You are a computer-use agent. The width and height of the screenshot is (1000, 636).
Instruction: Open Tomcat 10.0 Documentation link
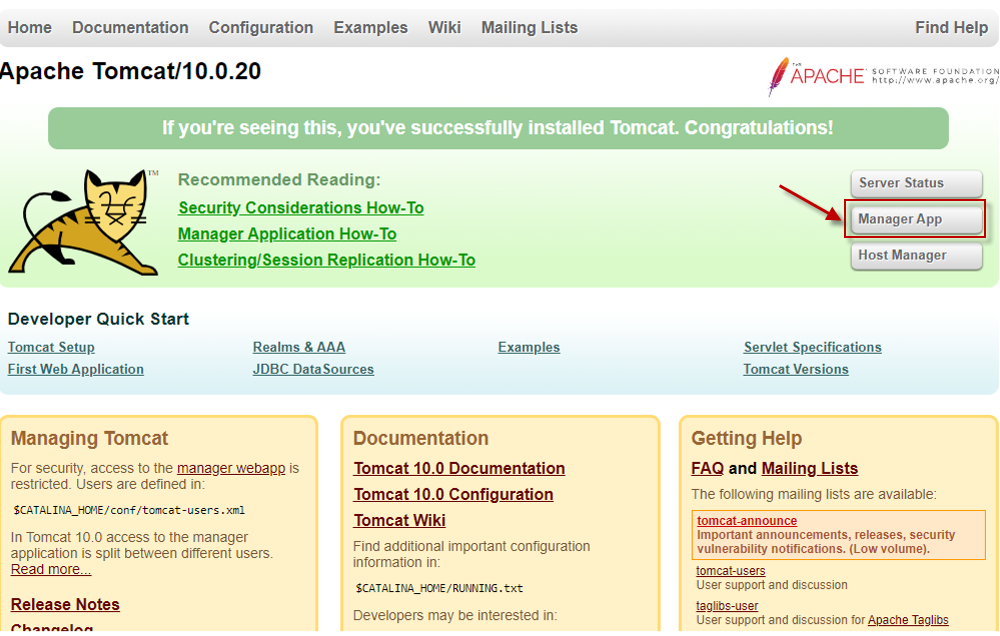[x=459, y=468]
